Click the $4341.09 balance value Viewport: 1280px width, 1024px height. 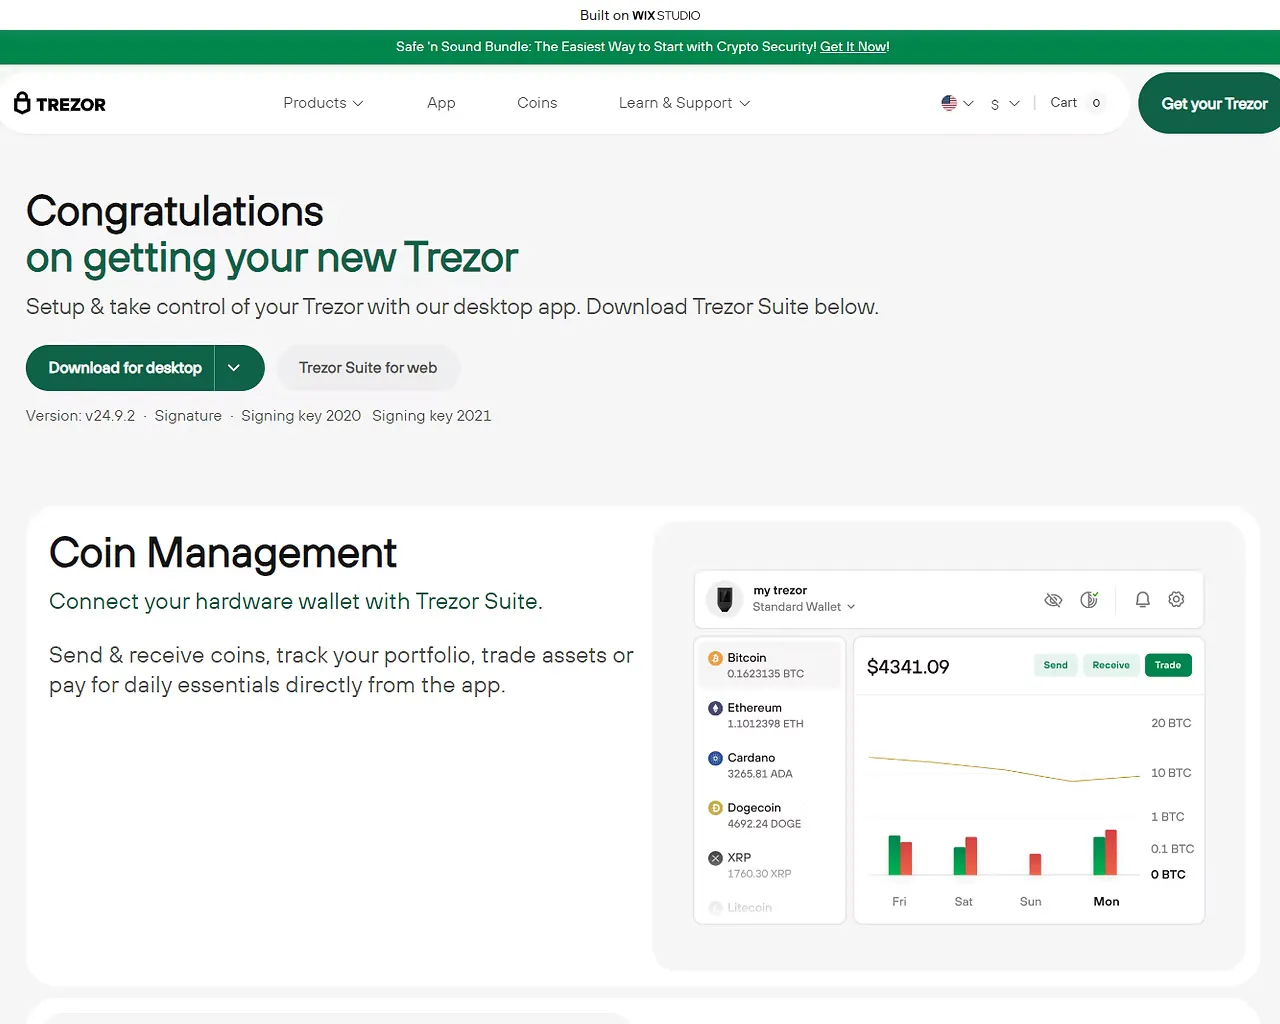[x=908, y=667]
